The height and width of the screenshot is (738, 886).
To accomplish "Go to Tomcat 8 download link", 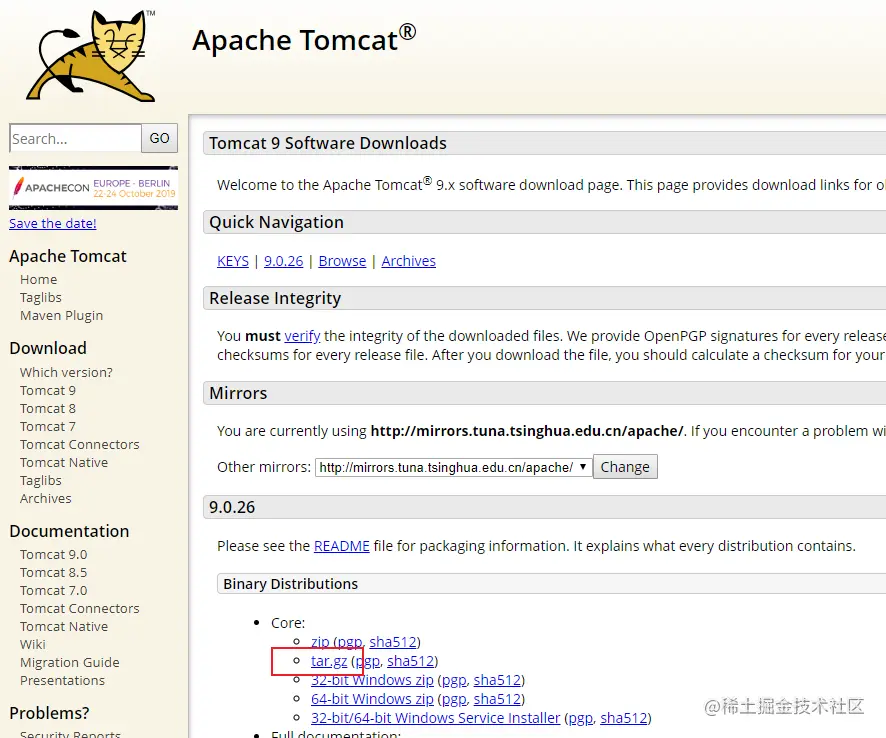I will 47,409.
